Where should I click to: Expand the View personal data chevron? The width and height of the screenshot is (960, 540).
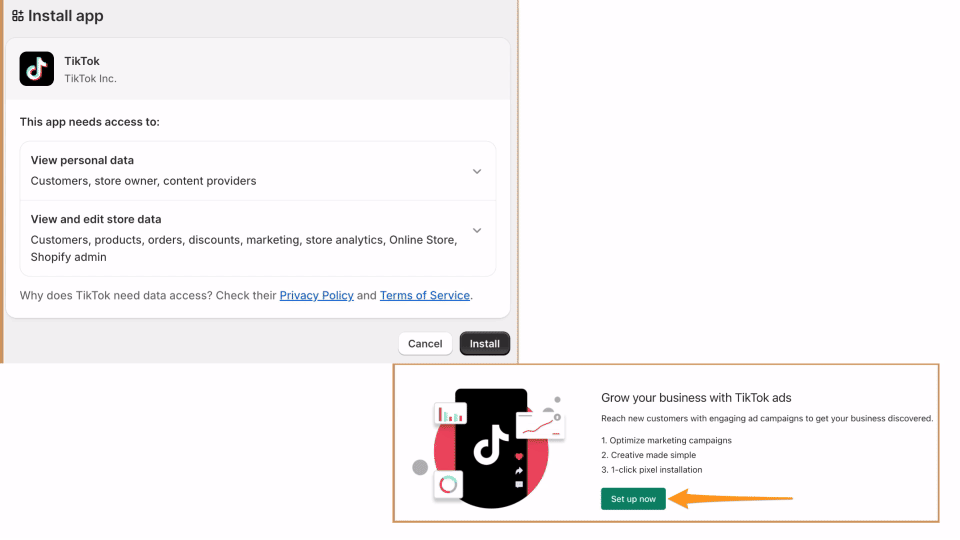pos(477,171)
